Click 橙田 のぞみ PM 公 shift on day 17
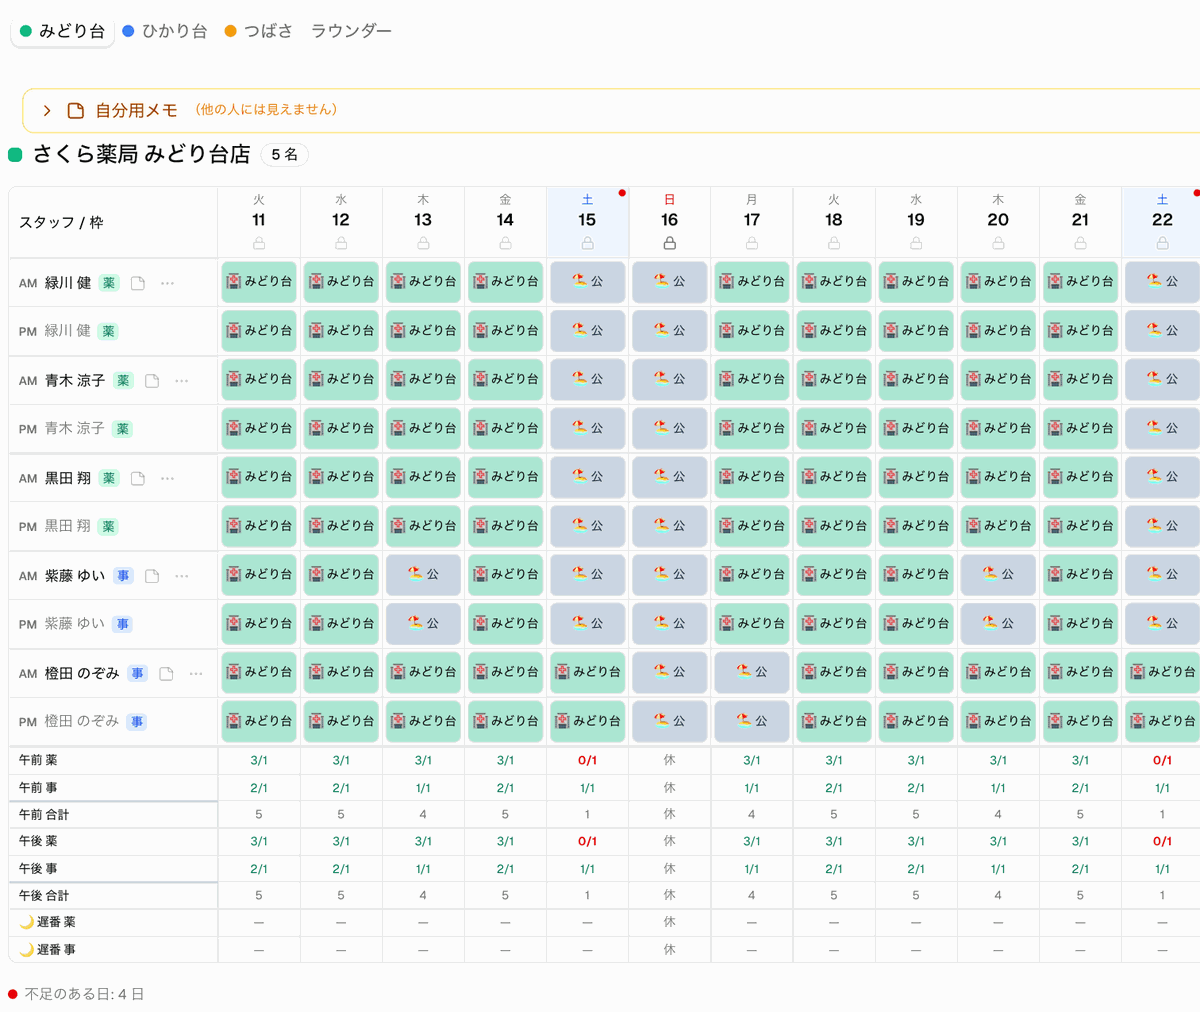 (752, 721)
